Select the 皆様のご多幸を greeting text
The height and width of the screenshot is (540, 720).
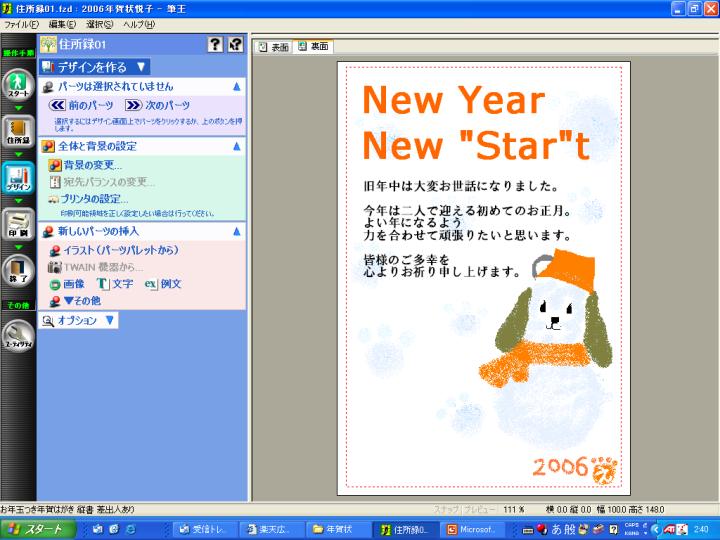coord(442,266)
